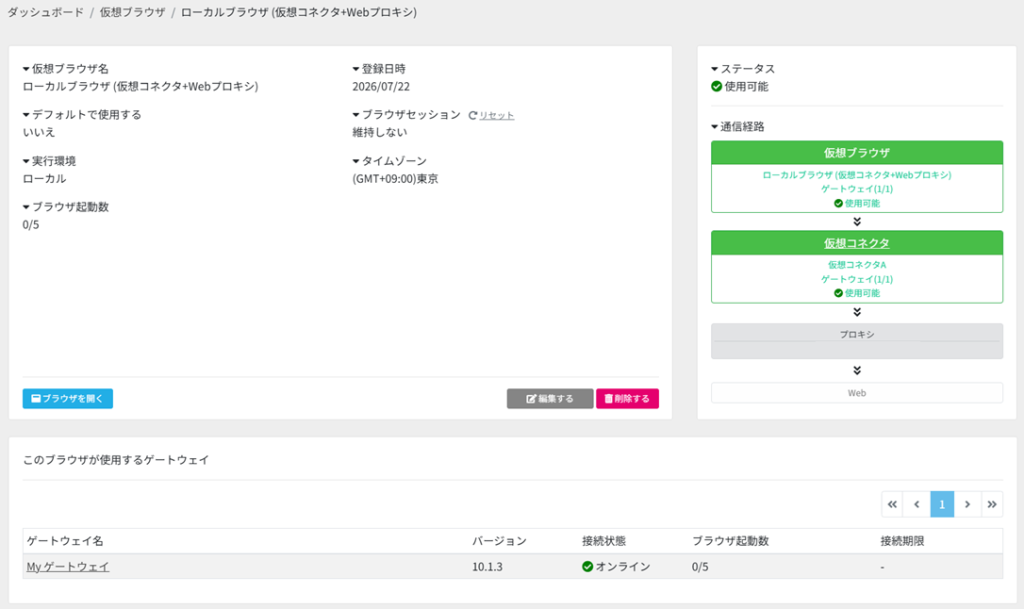This screenshot has width=1024, height=609.
Task: Click the ブラウザを開く button
Action: coord(68,398)
